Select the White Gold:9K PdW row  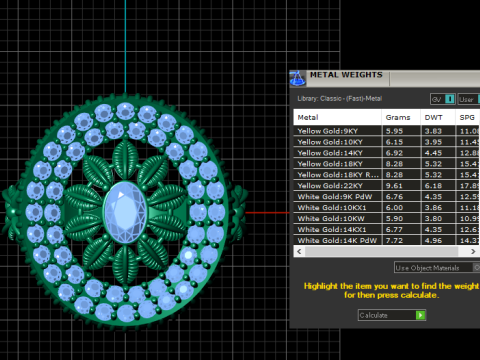point(387,197)
